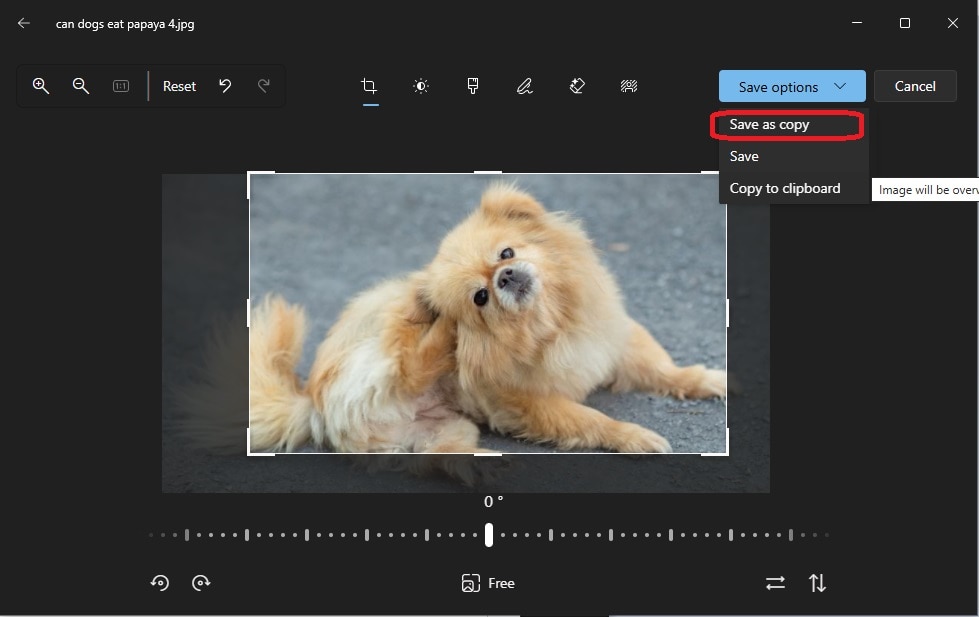Click the right edge crop handle
The width and height of the screenshot is (979, 617).
tap(727, 313)
